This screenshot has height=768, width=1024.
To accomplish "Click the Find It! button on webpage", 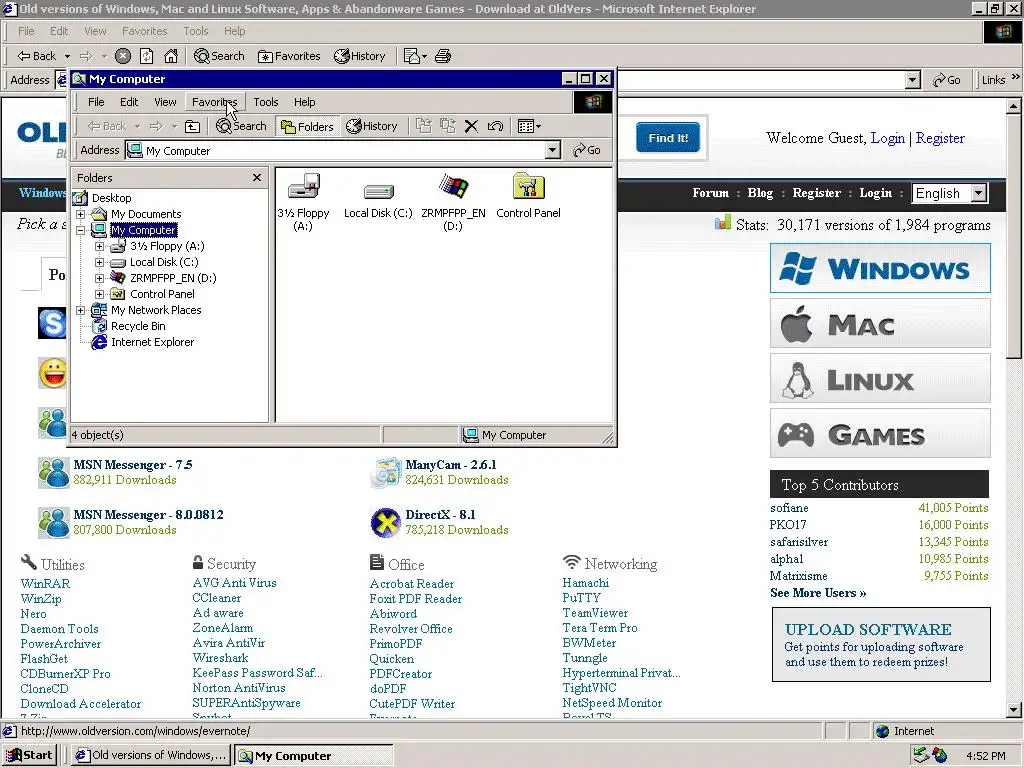I will [668, 138].
